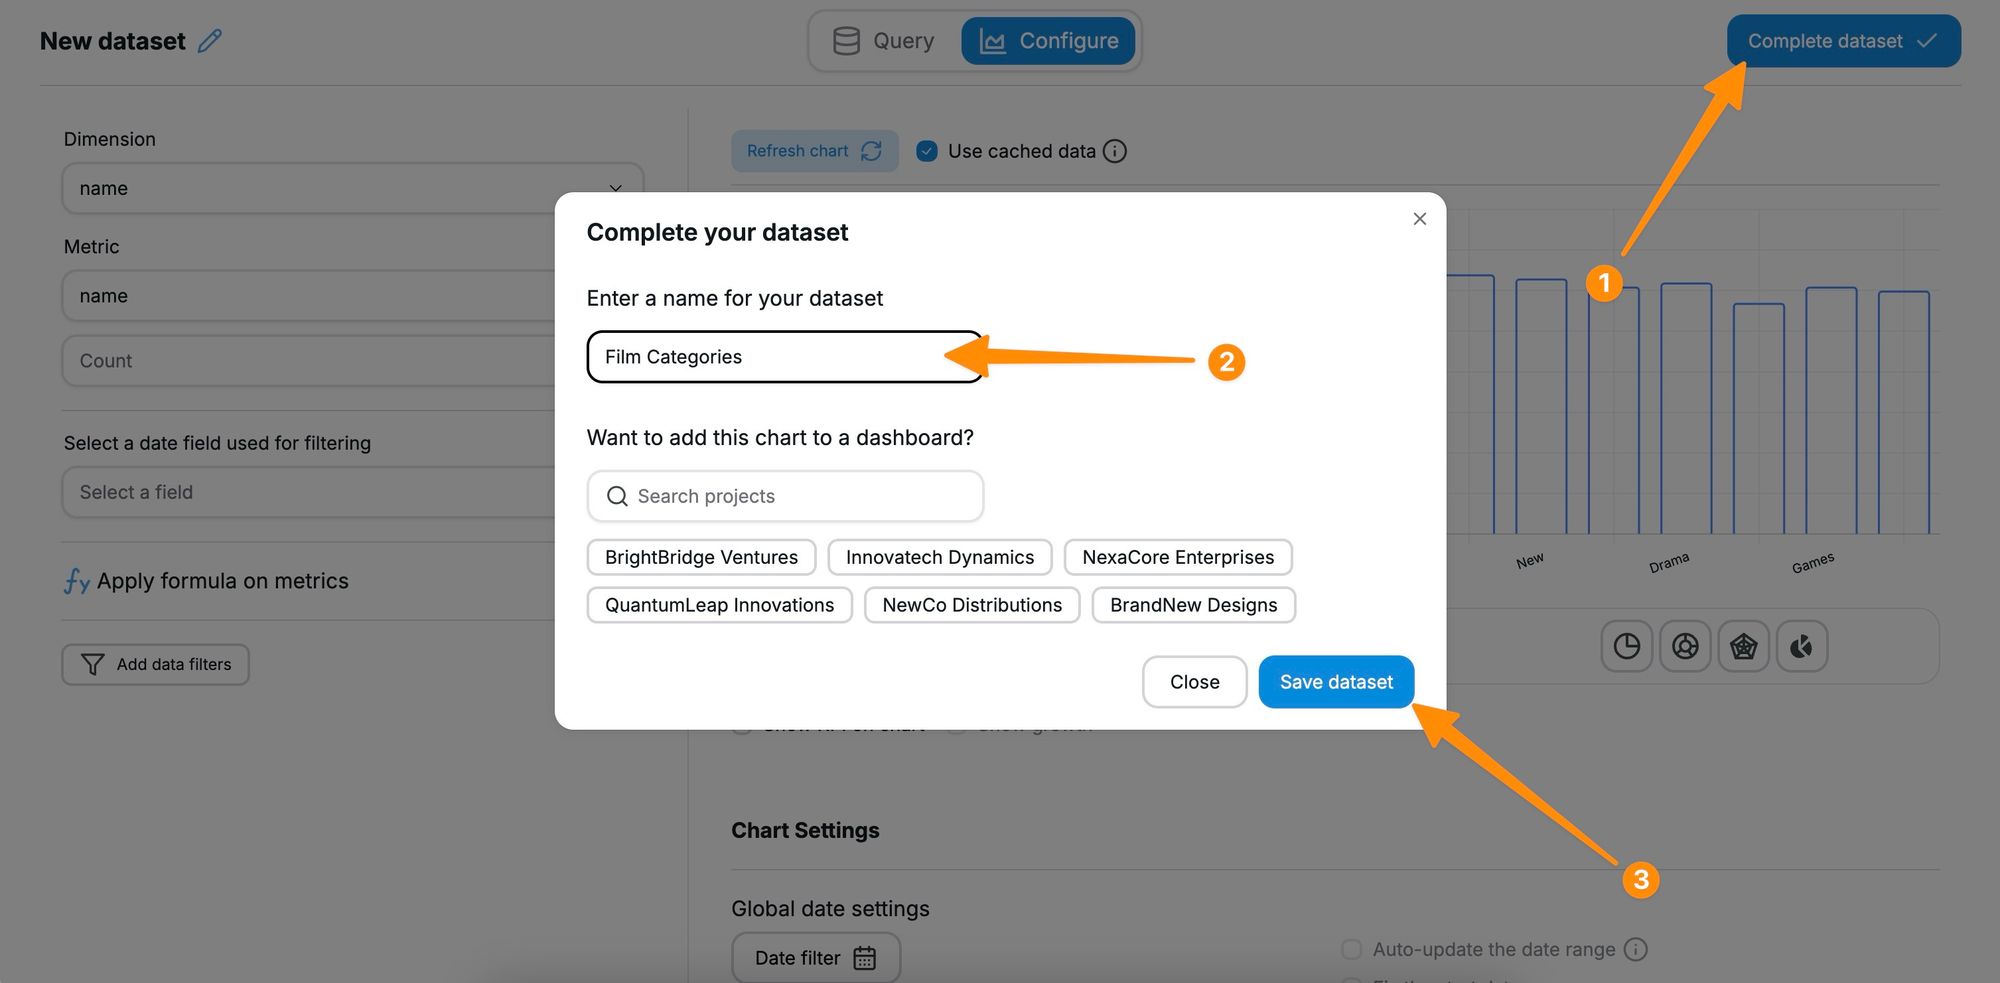Viewport: 2000px width, 983px height.
Task: Select the pie chart type icon
Action: pyautogui.click(x=1626, y=646)
